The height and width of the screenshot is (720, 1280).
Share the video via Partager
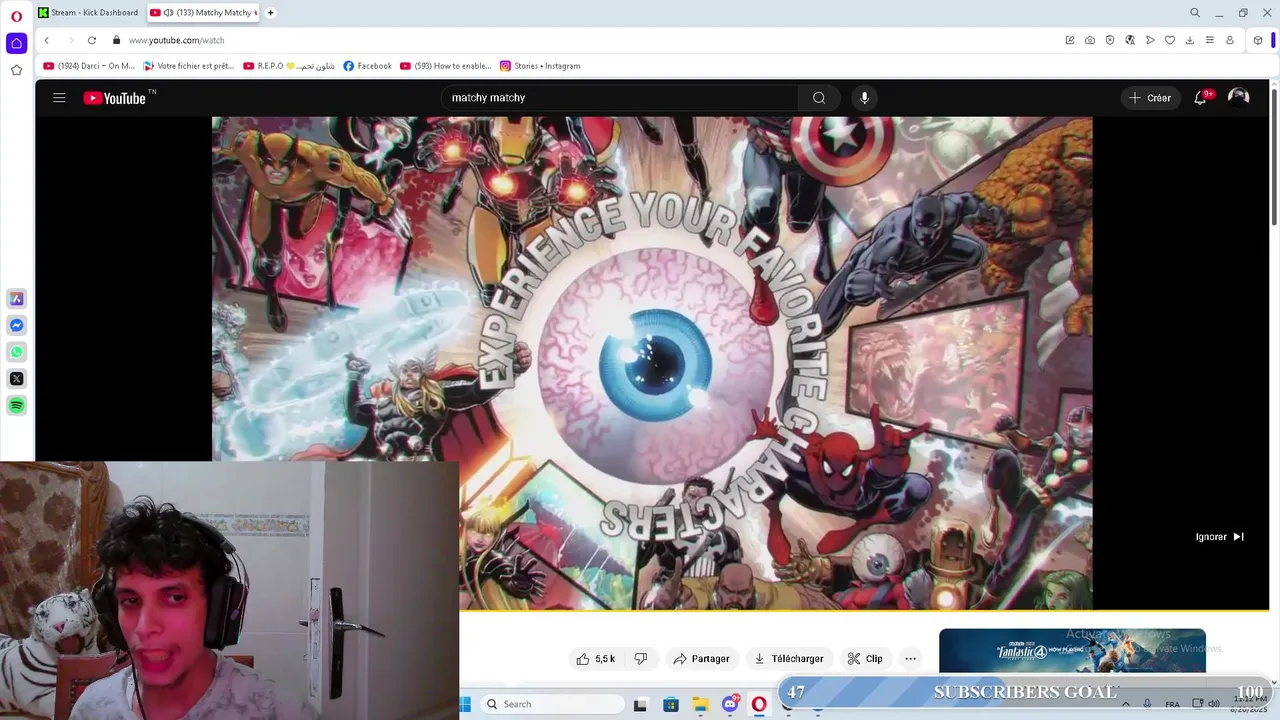701,659
